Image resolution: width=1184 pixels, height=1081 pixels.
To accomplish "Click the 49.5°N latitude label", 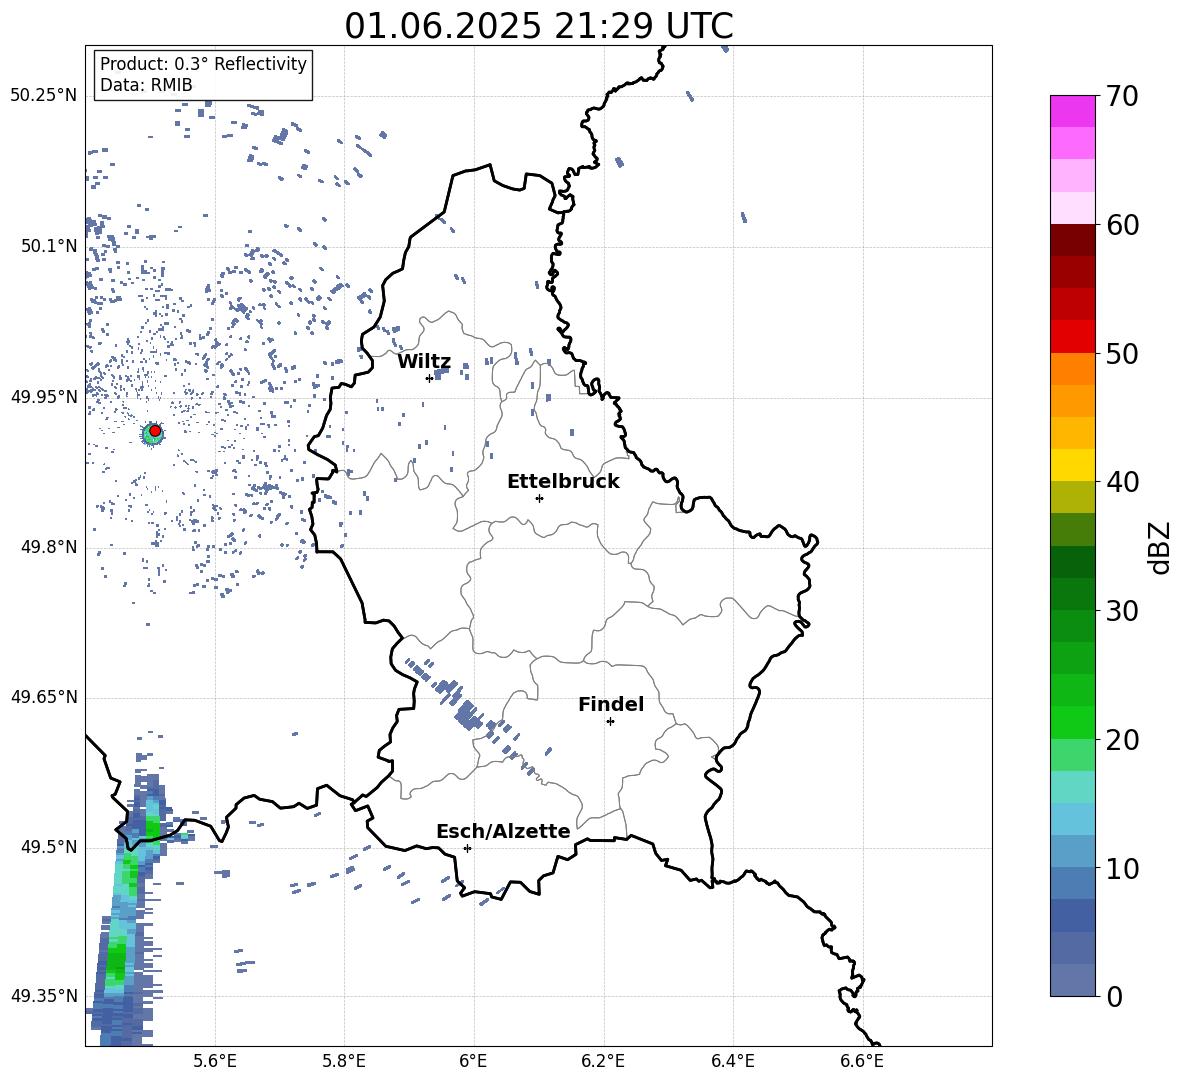I will [49, 847].
